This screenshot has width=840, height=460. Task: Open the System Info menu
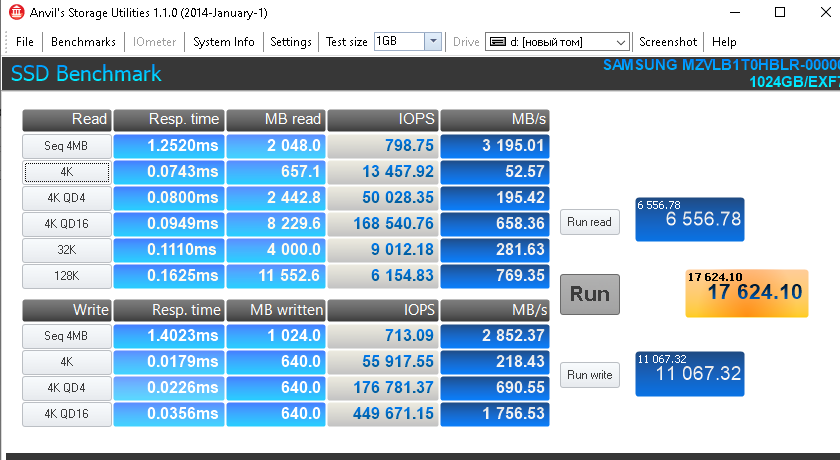pos(224,42)
